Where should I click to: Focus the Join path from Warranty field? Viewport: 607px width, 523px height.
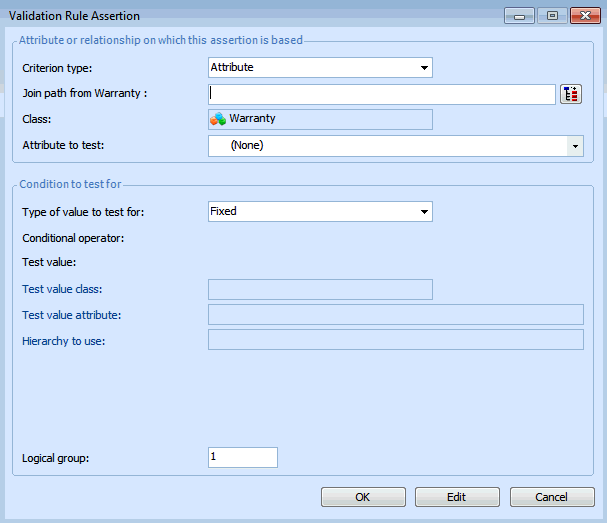(381, 94)
